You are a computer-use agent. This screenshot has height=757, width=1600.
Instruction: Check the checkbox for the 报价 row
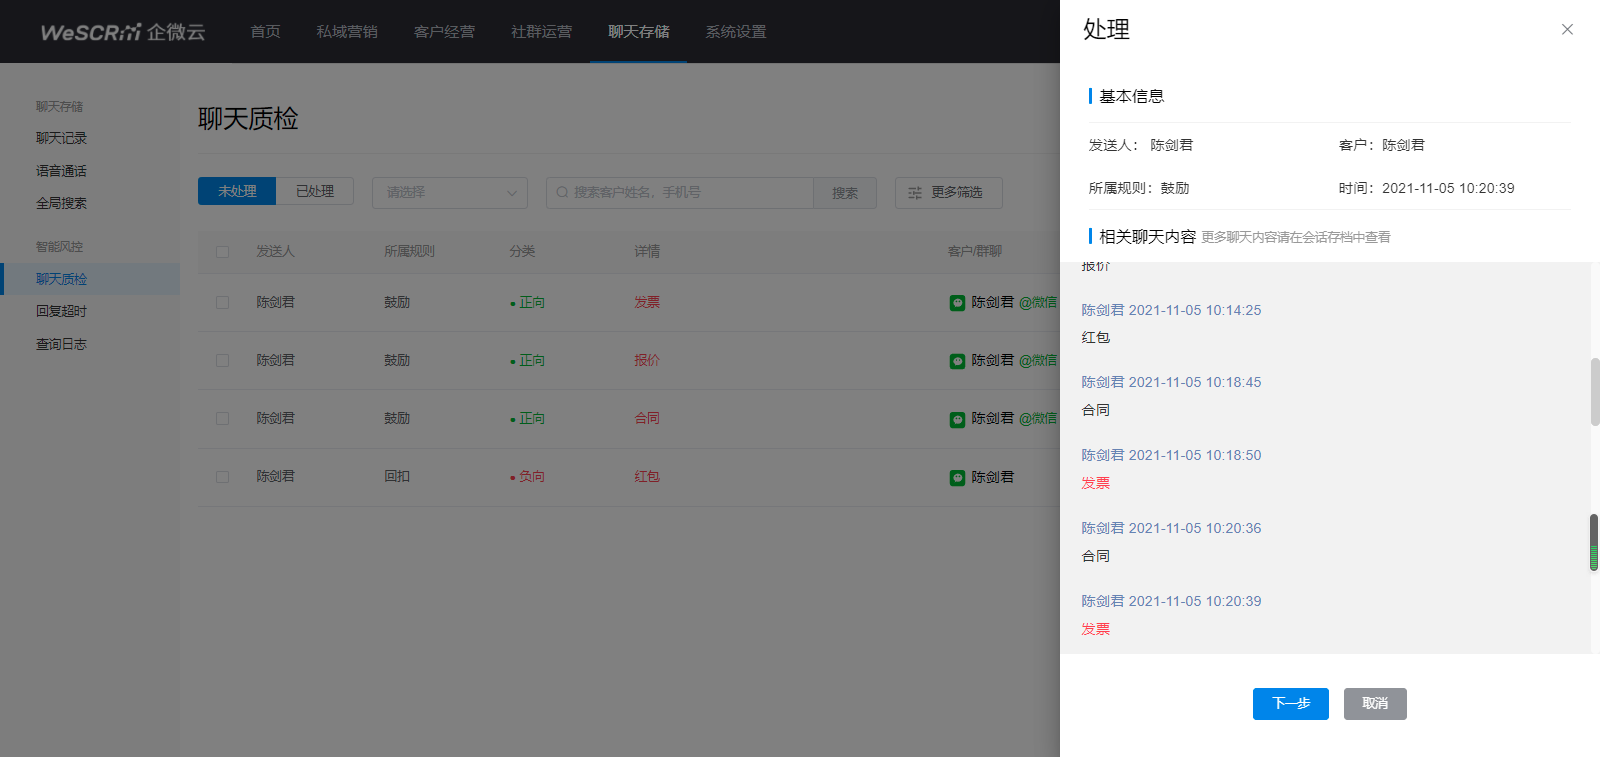(222, 360)
